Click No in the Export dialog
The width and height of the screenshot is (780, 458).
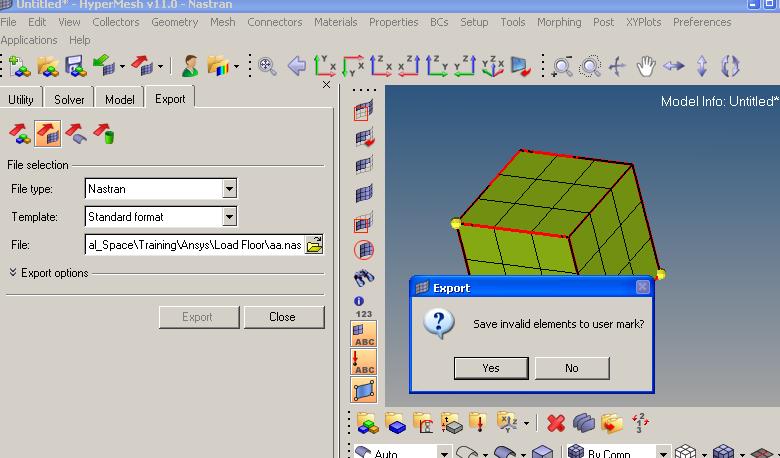pyautogui.click(x=572, y=368)
